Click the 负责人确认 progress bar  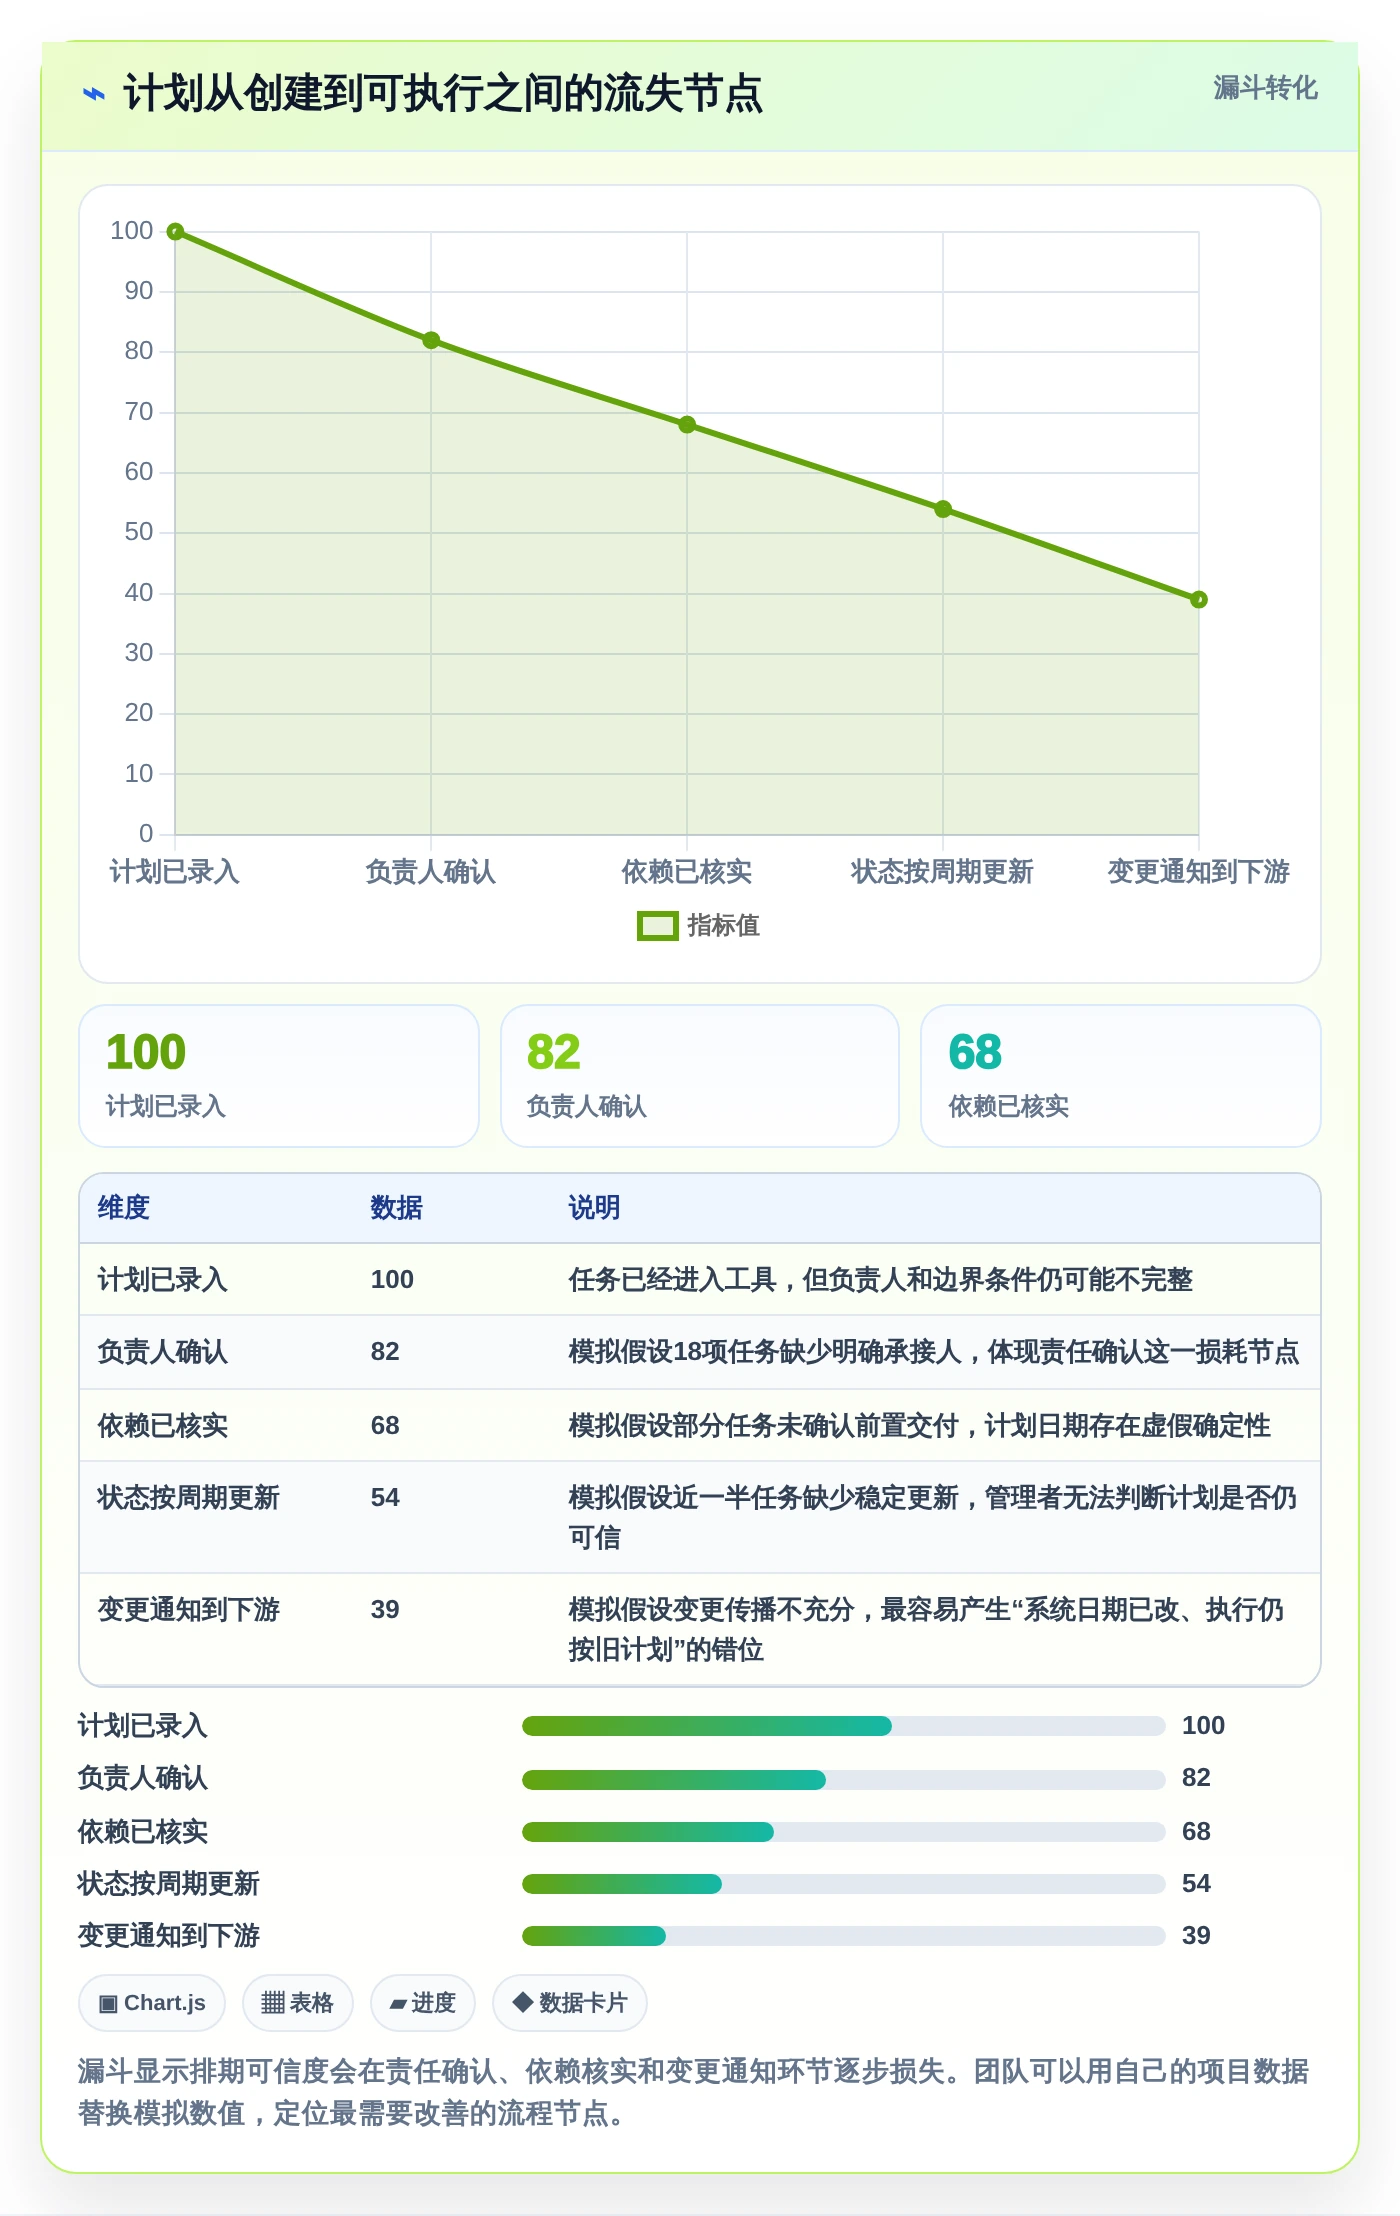843,1779
